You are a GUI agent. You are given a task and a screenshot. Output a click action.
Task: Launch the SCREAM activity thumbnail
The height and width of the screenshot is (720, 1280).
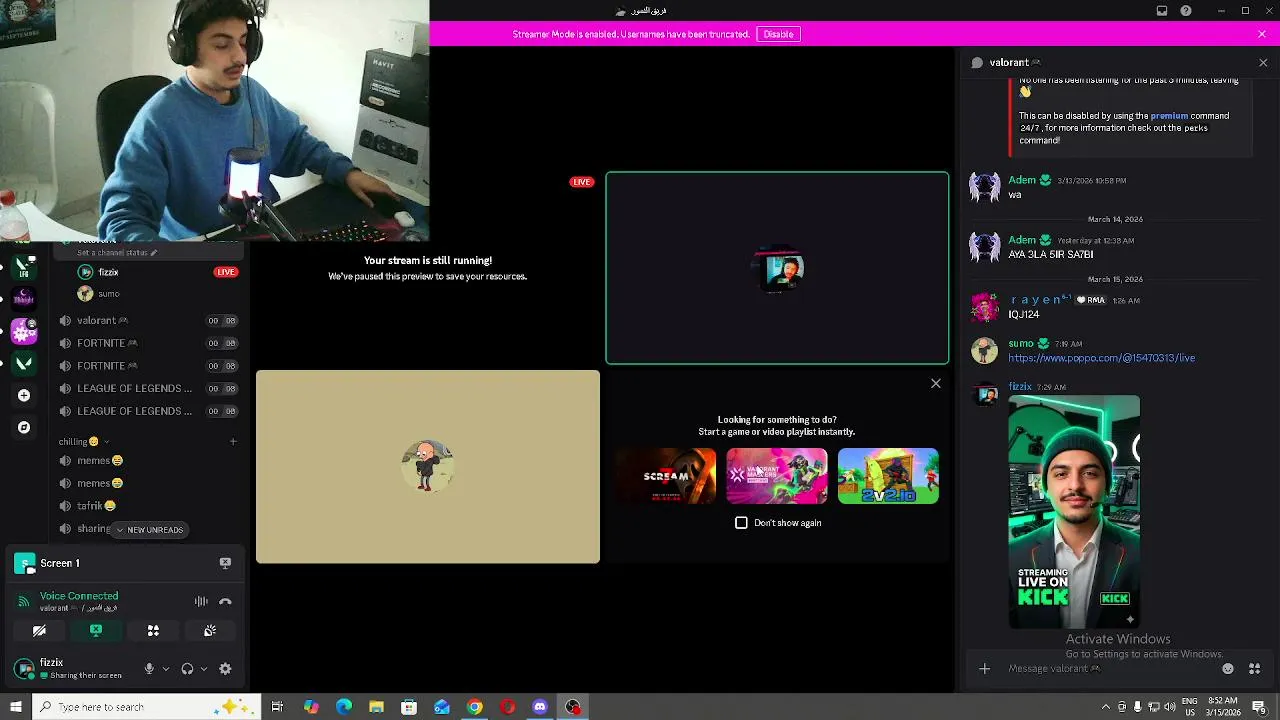666,476
